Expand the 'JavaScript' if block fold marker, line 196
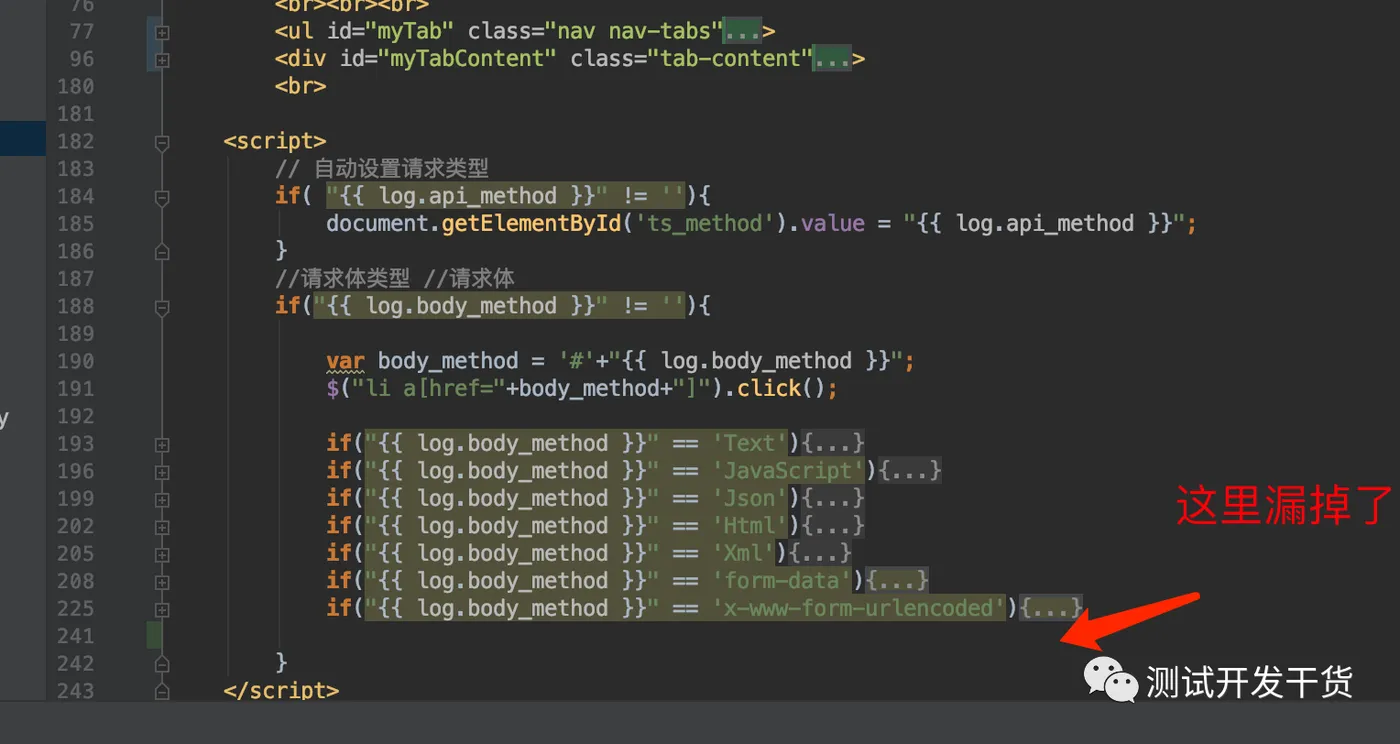The width and height of the screenshot is (1400, 744). click(162, 472)
